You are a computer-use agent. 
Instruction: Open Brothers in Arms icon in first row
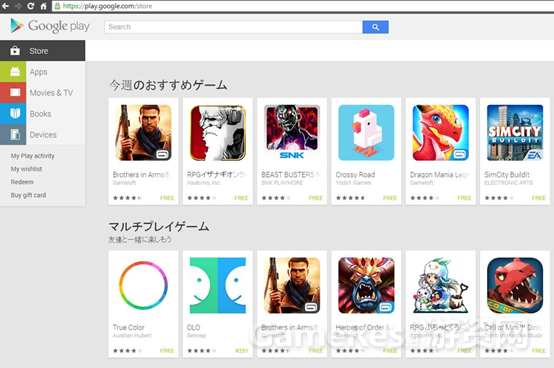coord(143,133)
